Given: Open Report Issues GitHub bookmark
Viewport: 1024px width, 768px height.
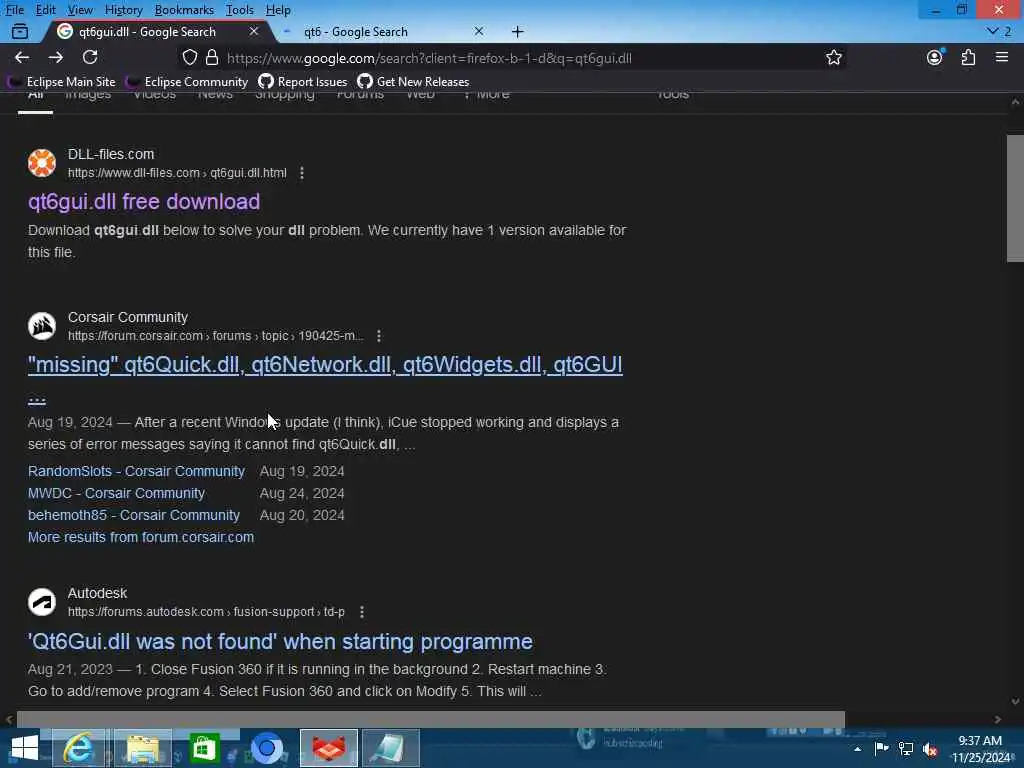Looking at the screenshot, I should [303, 82].
